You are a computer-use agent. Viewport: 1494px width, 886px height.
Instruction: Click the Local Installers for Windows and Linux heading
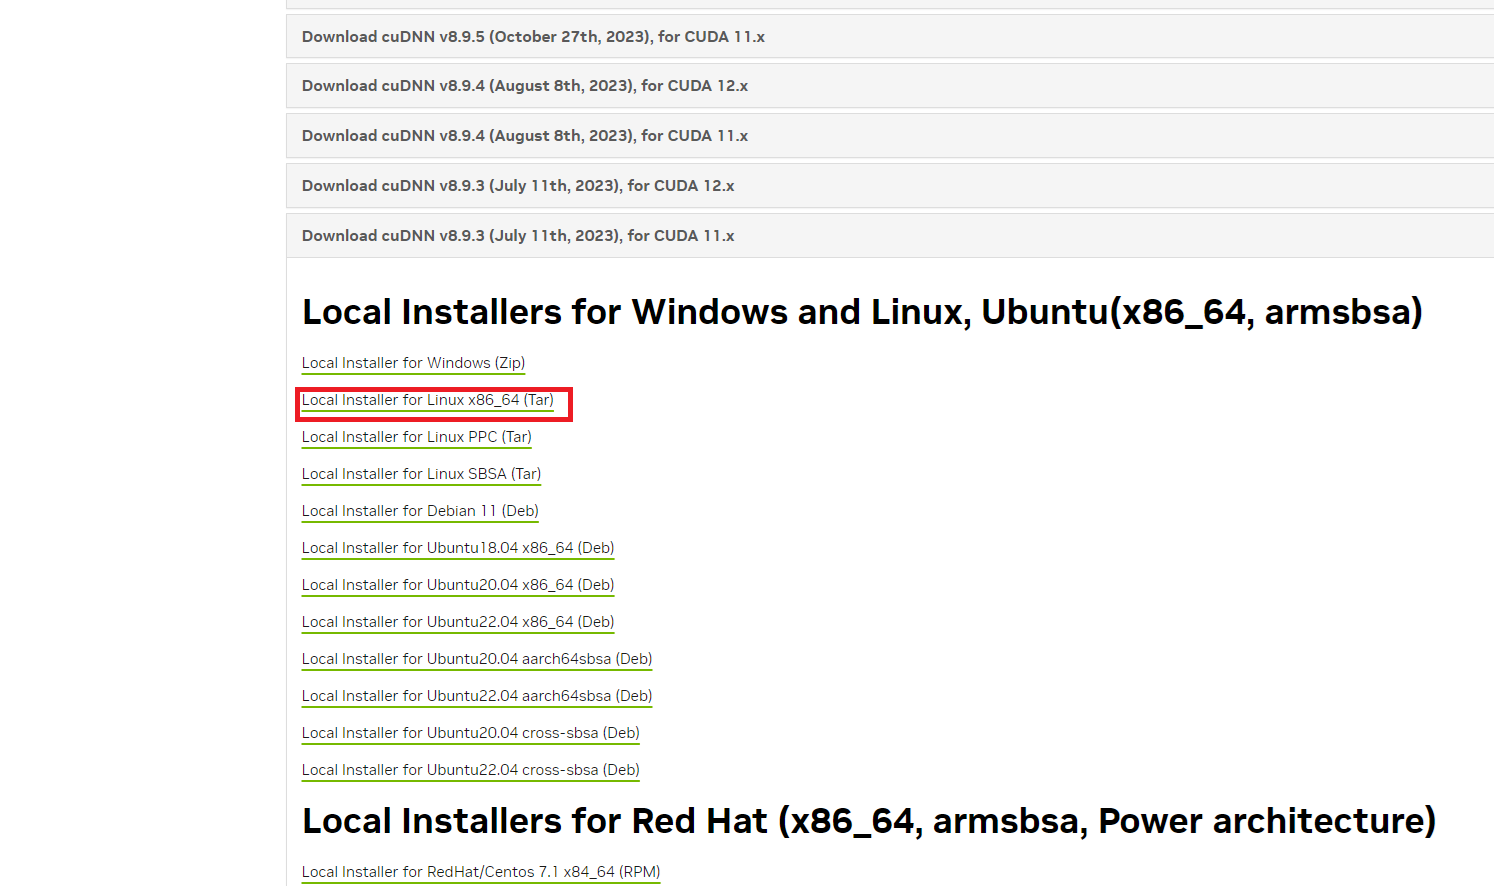862,312
